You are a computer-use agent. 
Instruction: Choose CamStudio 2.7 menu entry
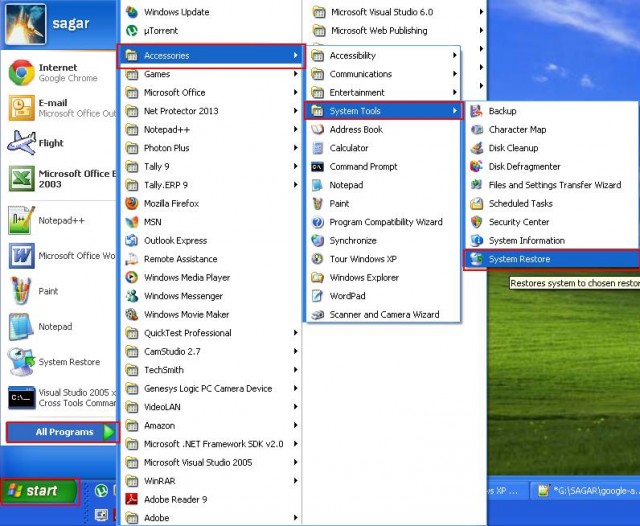(x=211, y=351)
